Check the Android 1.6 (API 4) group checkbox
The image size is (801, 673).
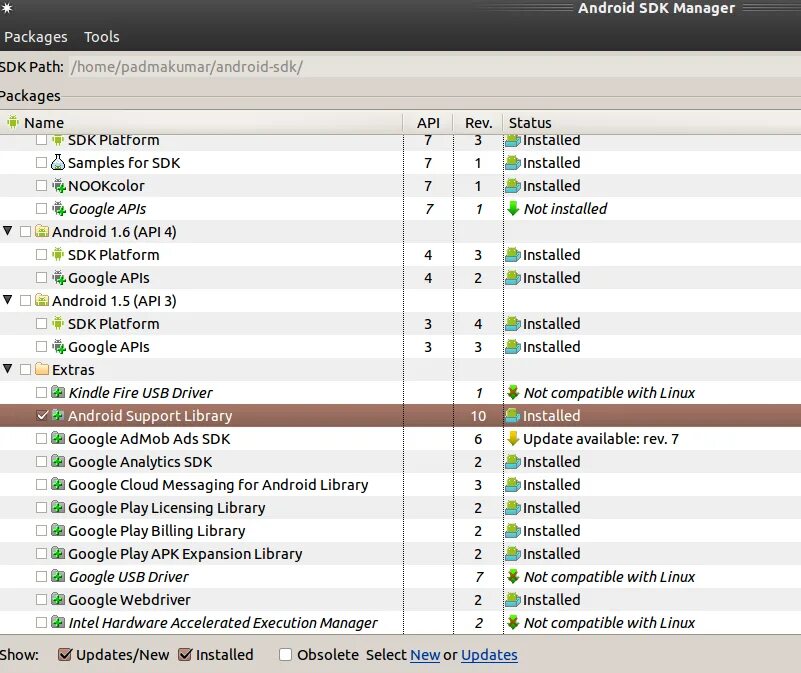26,231
